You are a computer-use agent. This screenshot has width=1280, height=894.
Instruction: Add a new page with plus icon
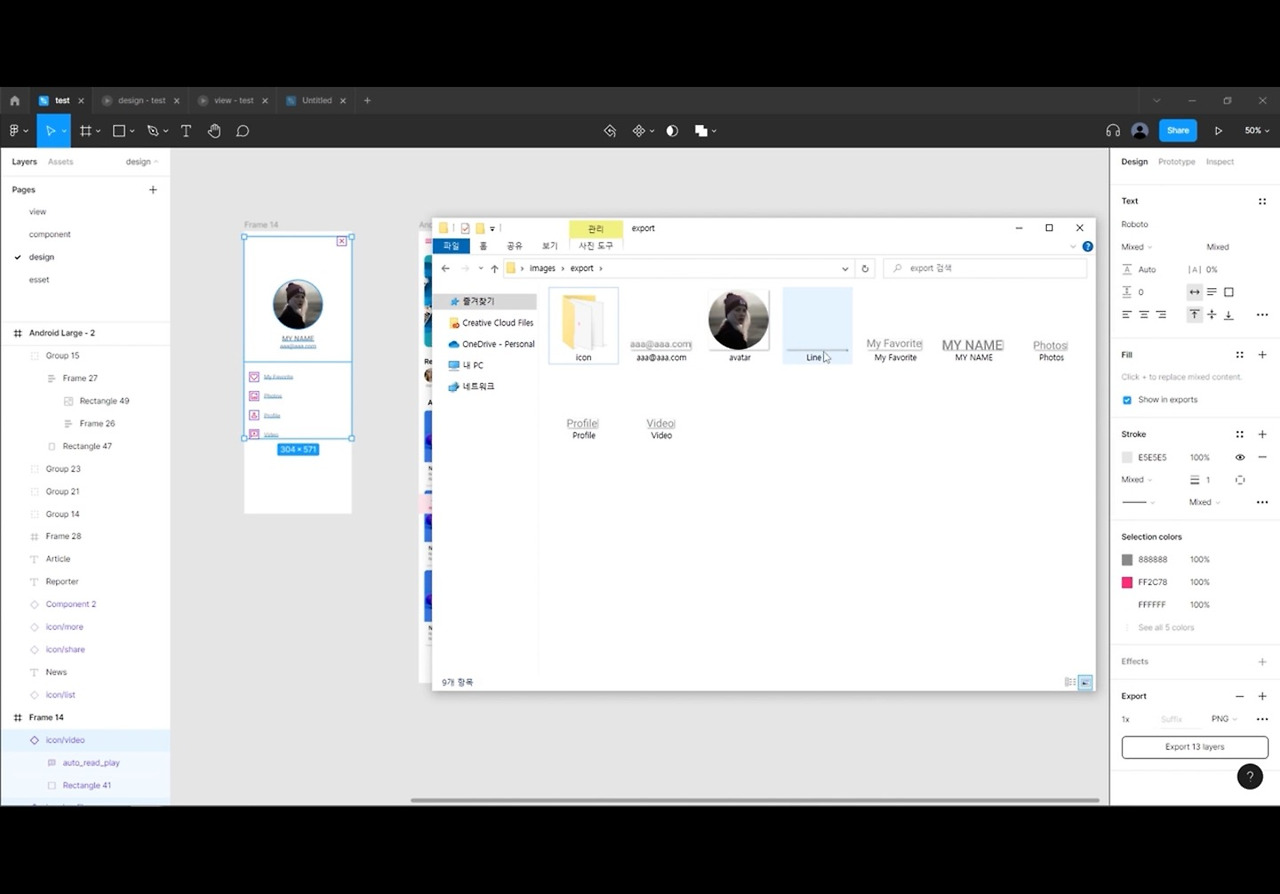[153, 190]
